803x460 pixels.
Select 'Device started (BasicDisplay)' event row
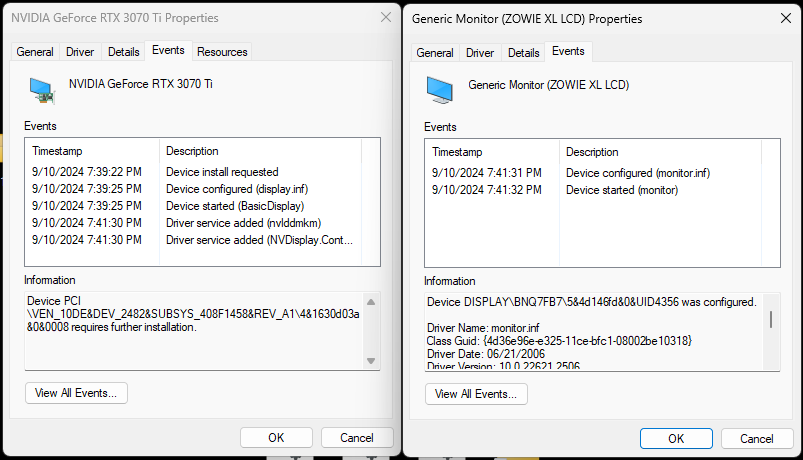click(x=193, y=206)
